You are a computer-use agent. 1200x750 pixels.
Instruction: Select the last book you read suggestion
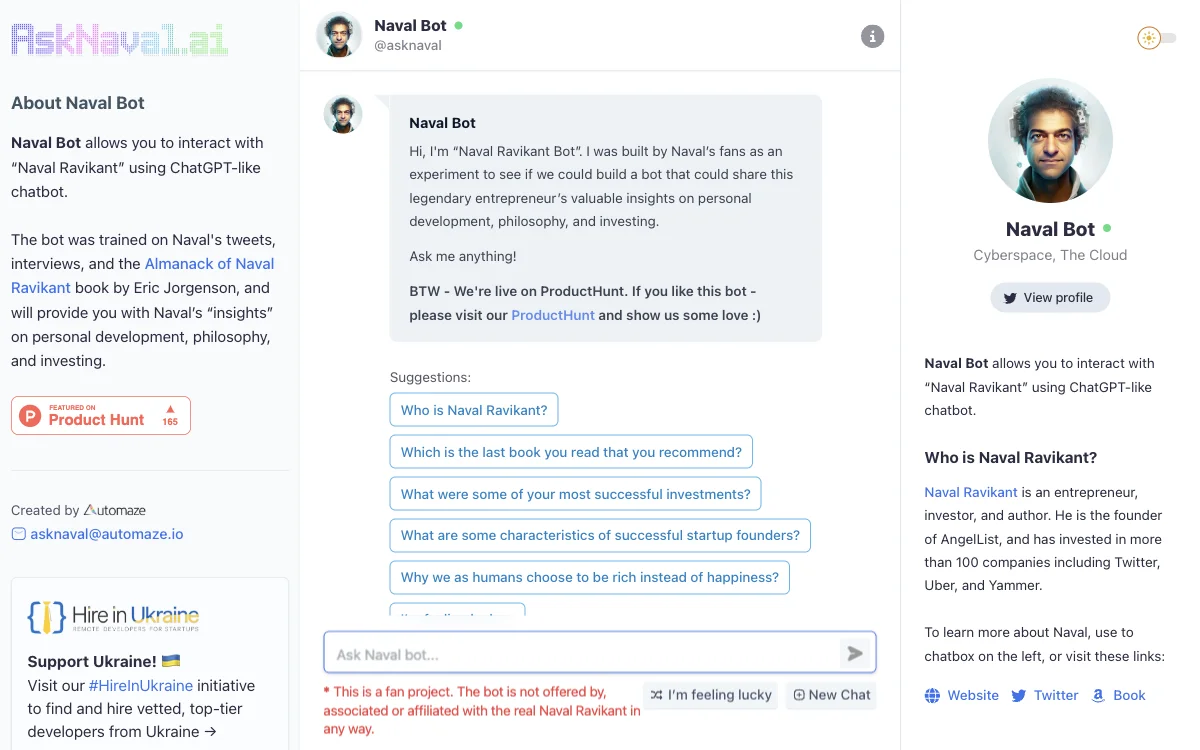571,452
